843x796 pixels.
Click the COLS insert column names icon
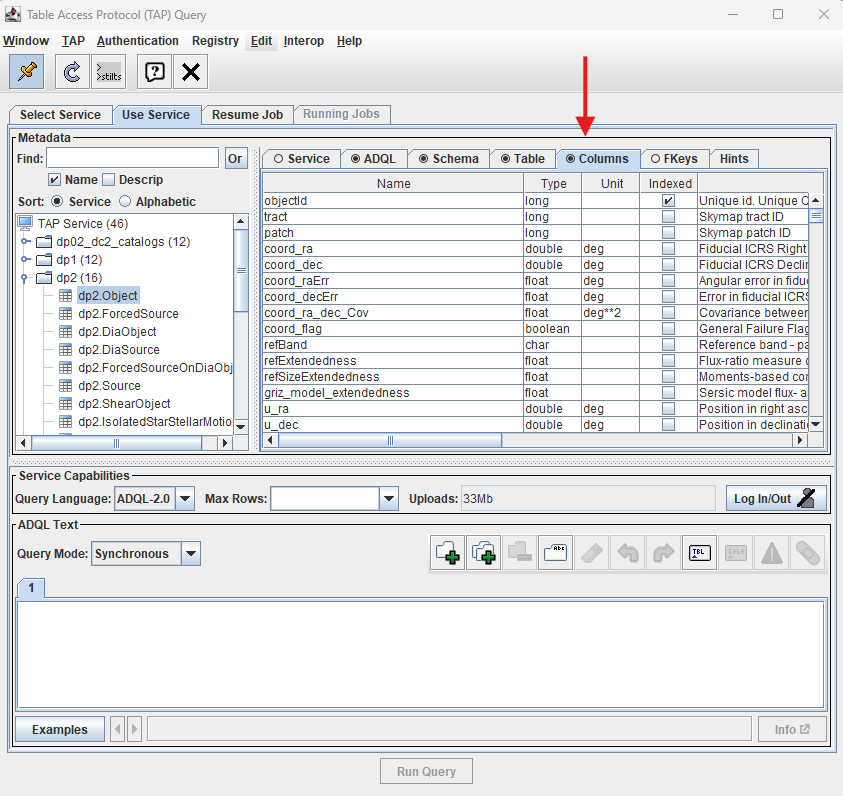pyautogui.click(x=735, y=553)
